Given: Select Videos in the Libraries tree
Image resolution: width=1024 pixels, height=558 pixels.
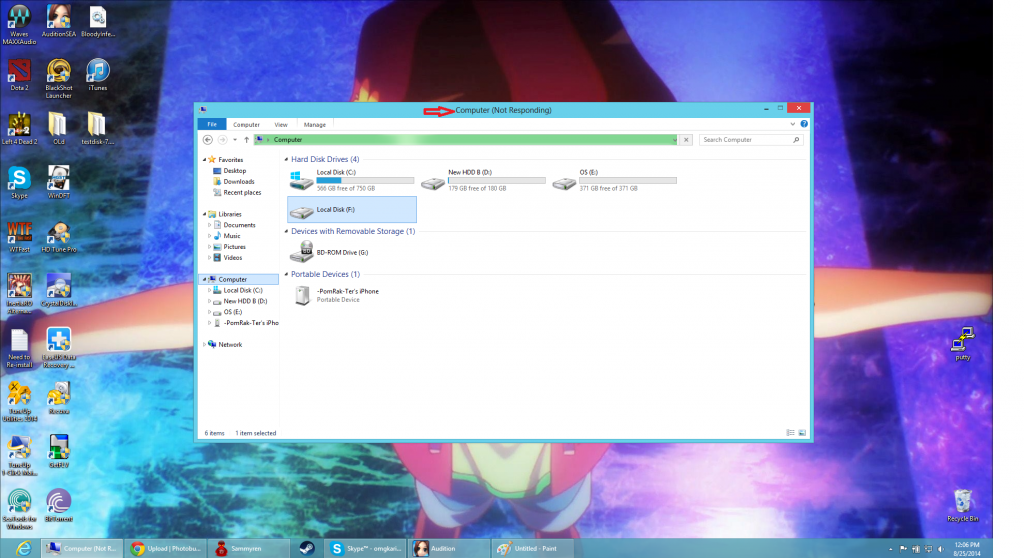Looking at the screenshot, I should (x=232, y=257).
